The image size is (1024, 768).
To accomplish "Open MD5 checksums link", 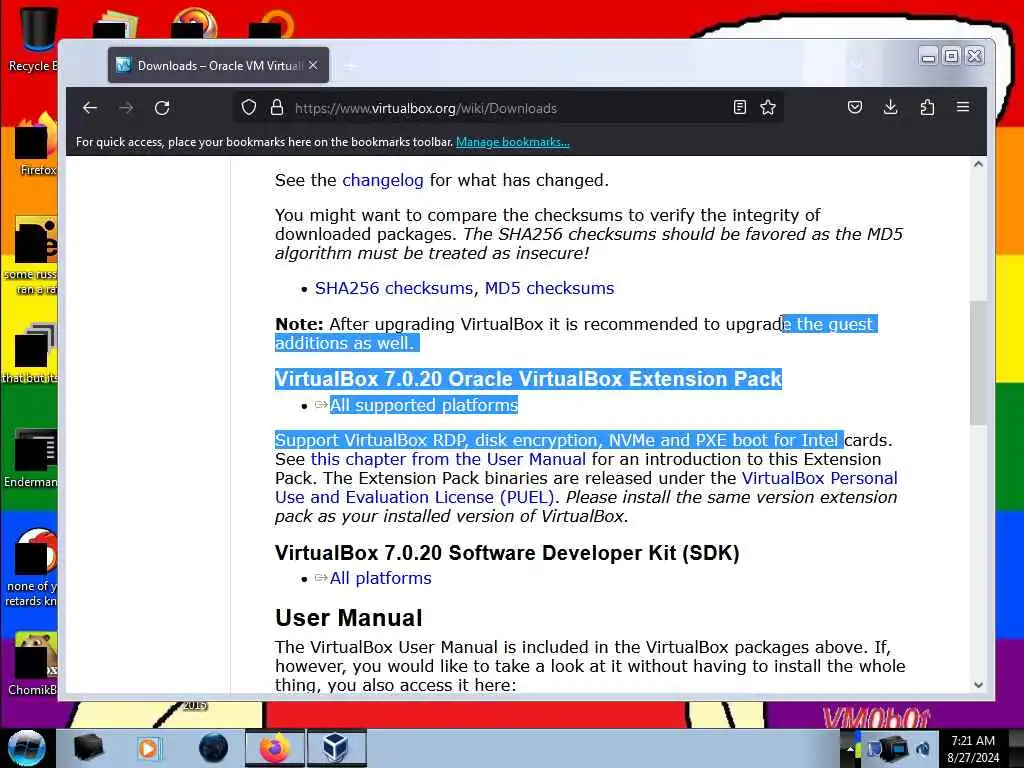I will pyautogui.click(x=549, y=288).
